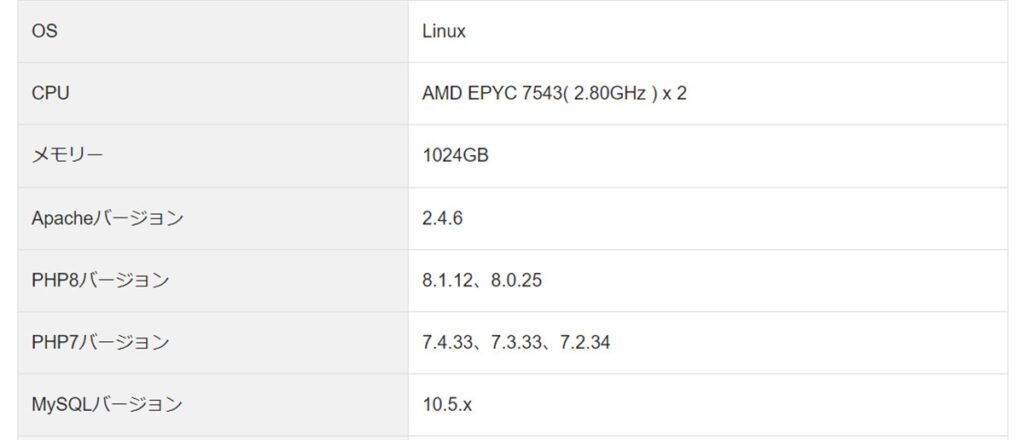This screenshot has width=1024, height=440.
Task: Select the 7.4.33 version text
Action: click(447, 342)
